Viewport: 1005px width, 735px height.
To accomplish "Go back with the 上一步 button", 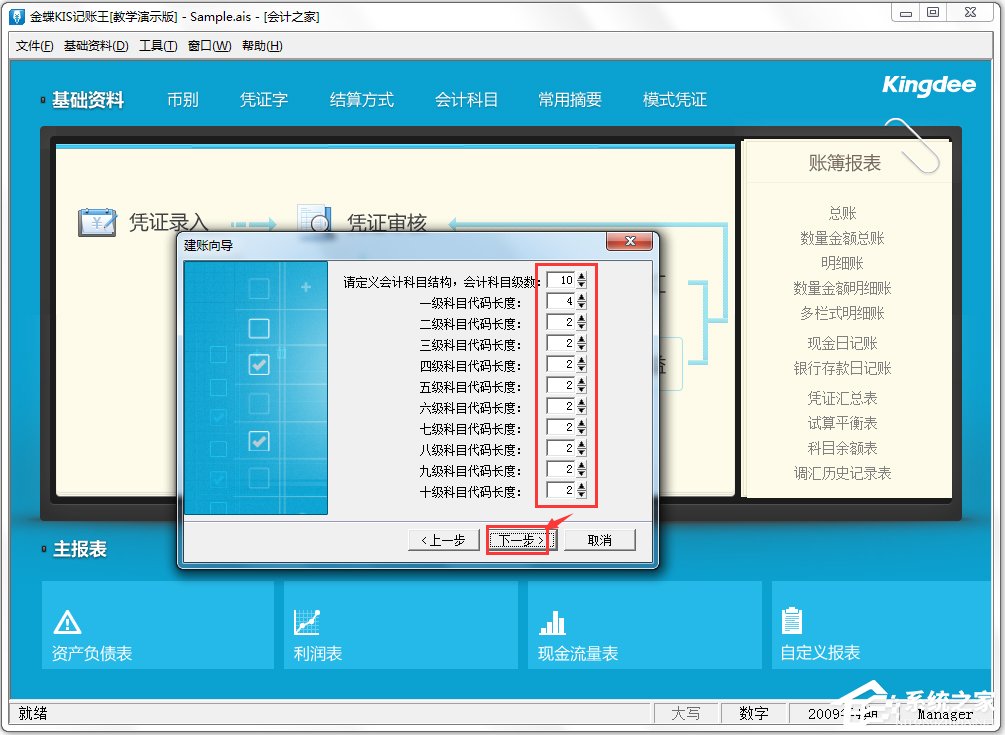I will click(x=443, y=540).
